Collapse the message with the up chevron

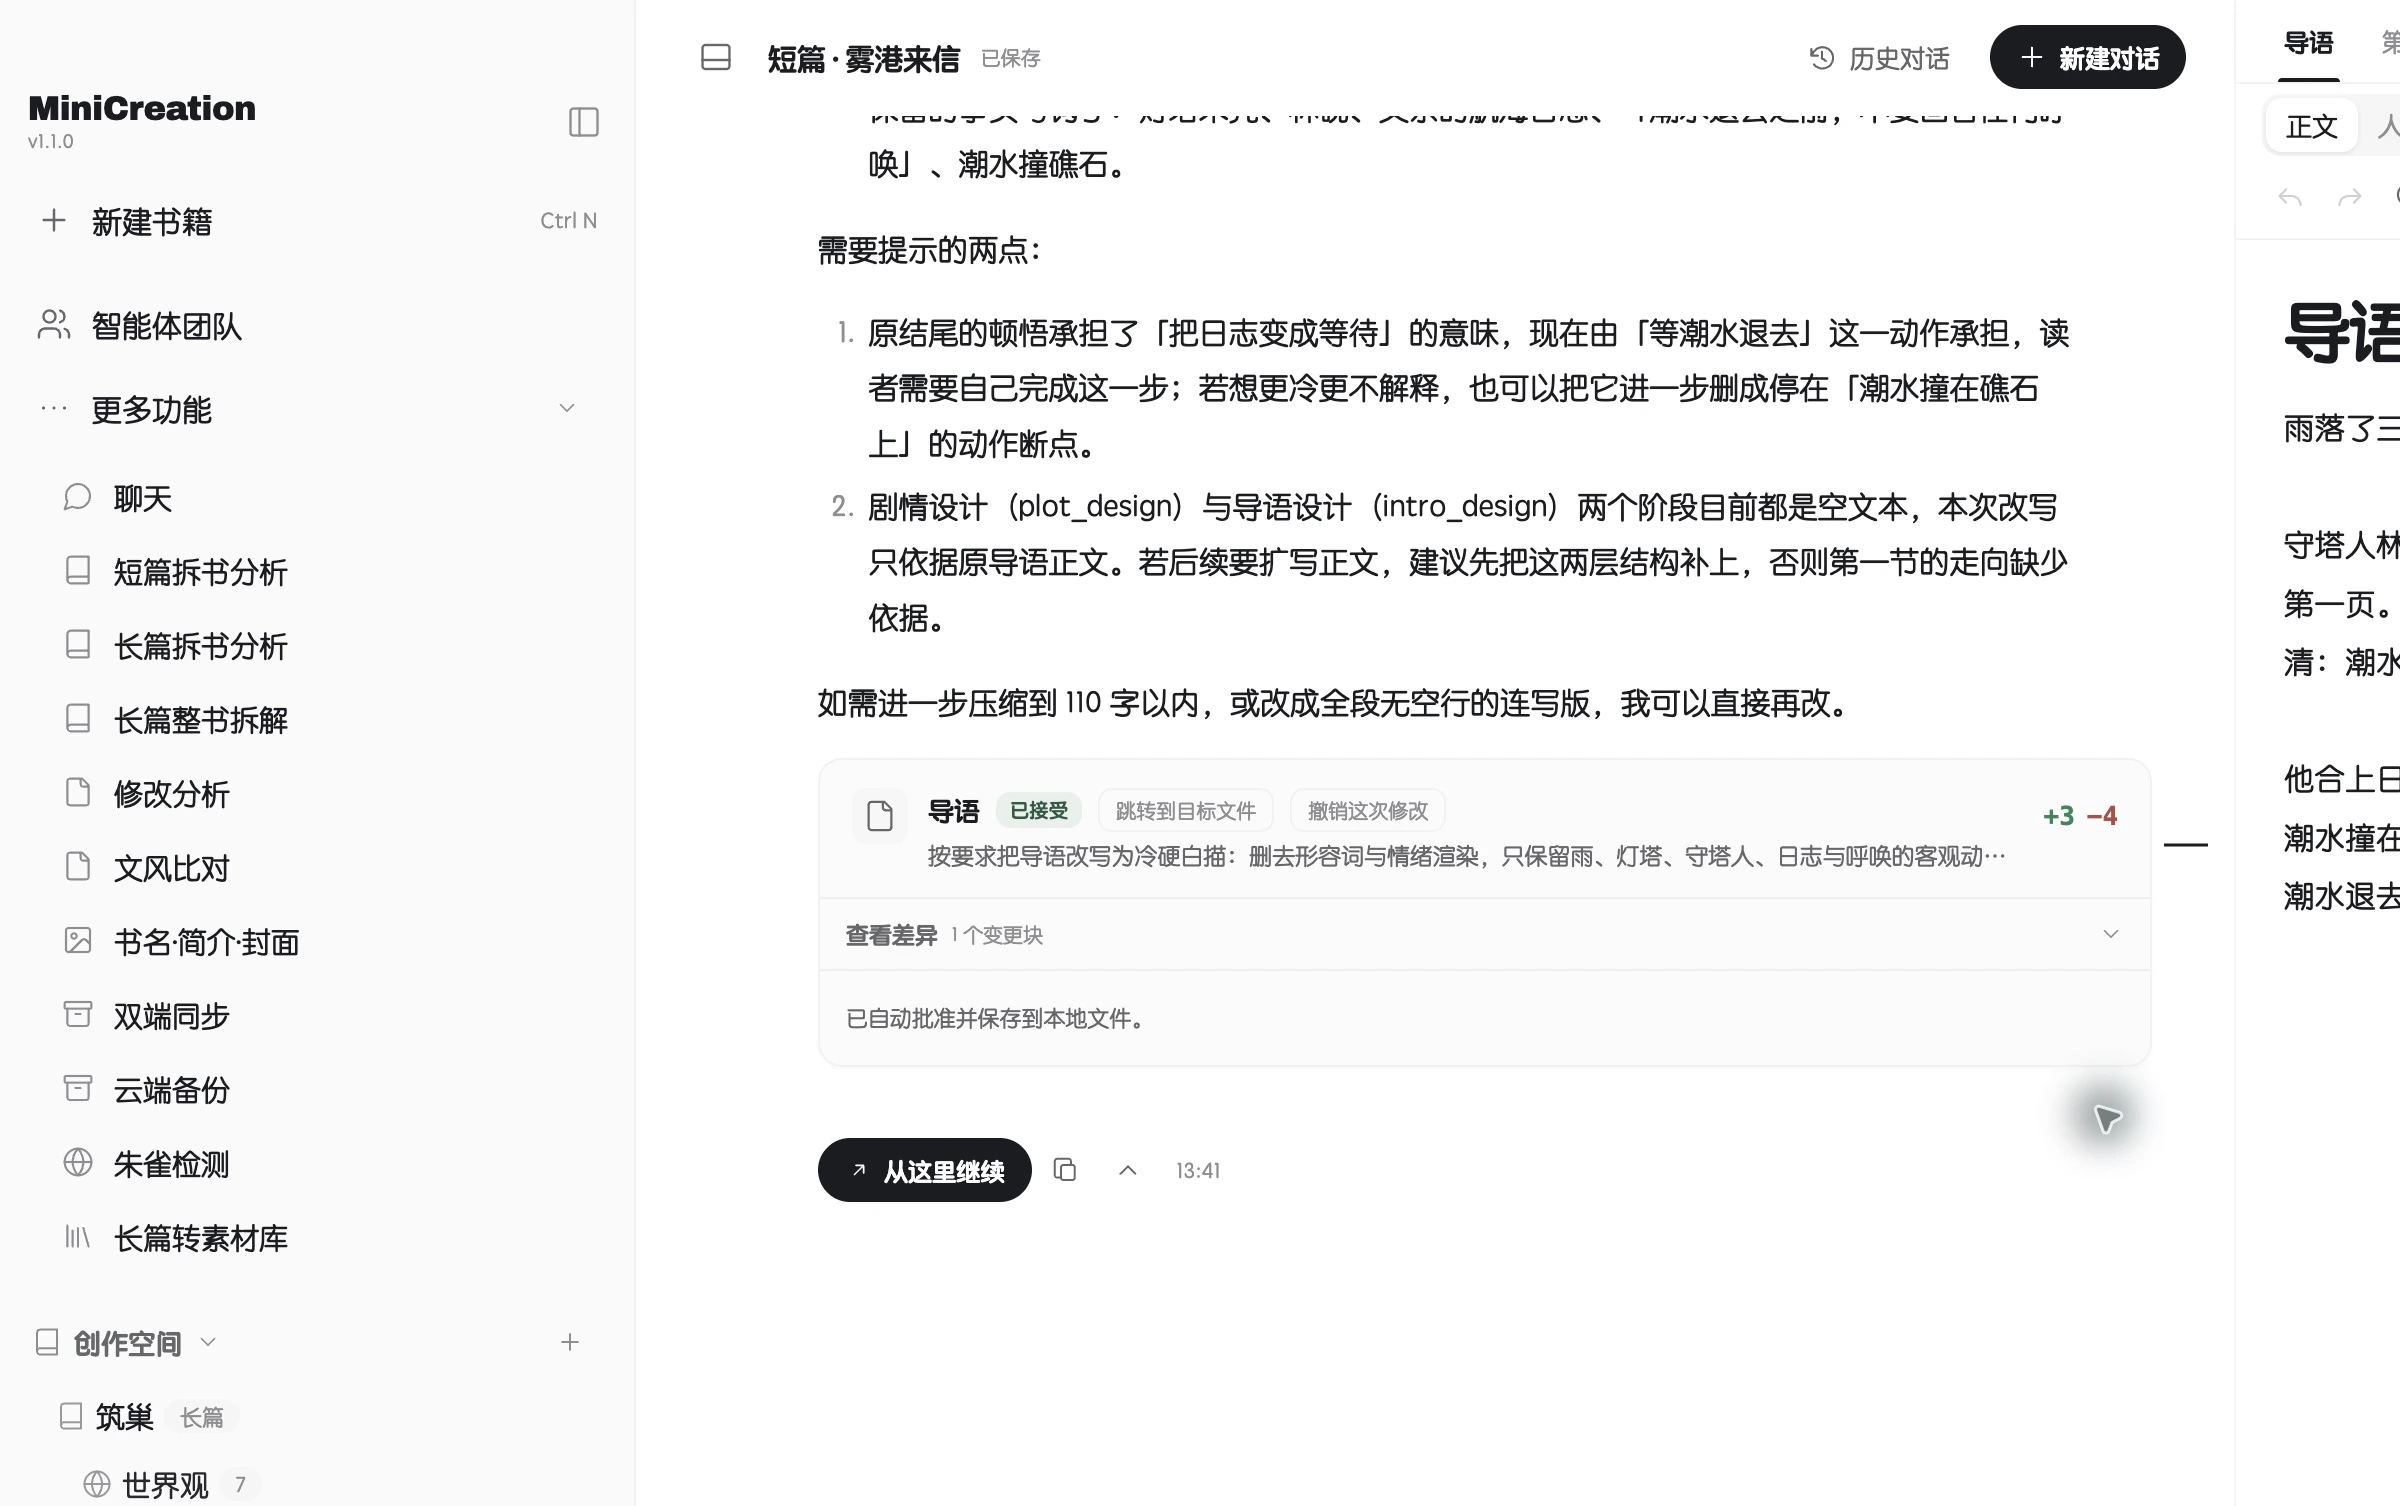click(1128, 1170)
